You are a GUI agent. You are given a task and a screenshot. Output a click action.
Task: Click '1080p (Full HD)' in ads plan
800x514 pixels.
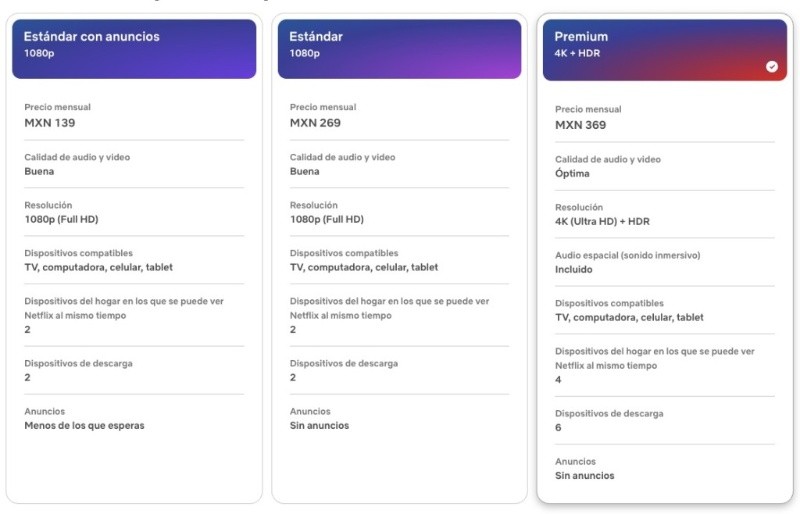(61, 219)
